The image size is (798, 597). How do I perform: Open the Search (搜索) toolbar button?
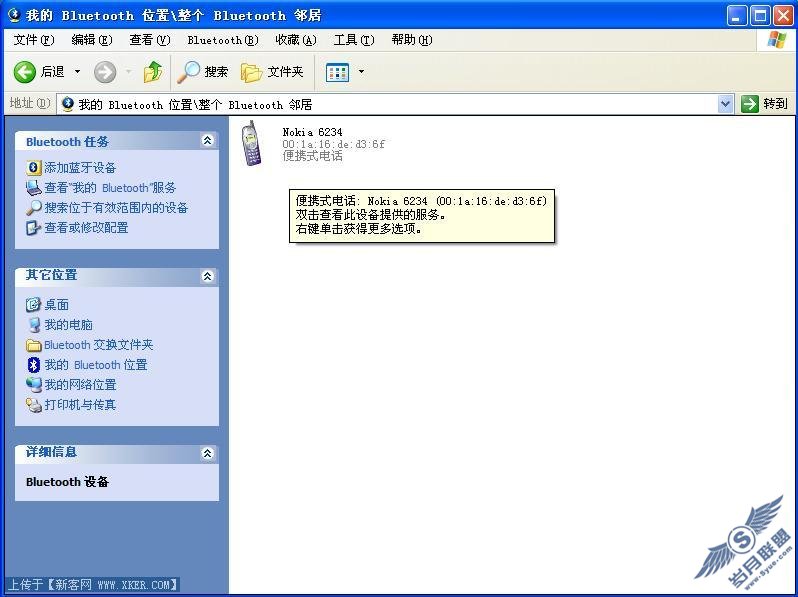[x=203, y=72]
